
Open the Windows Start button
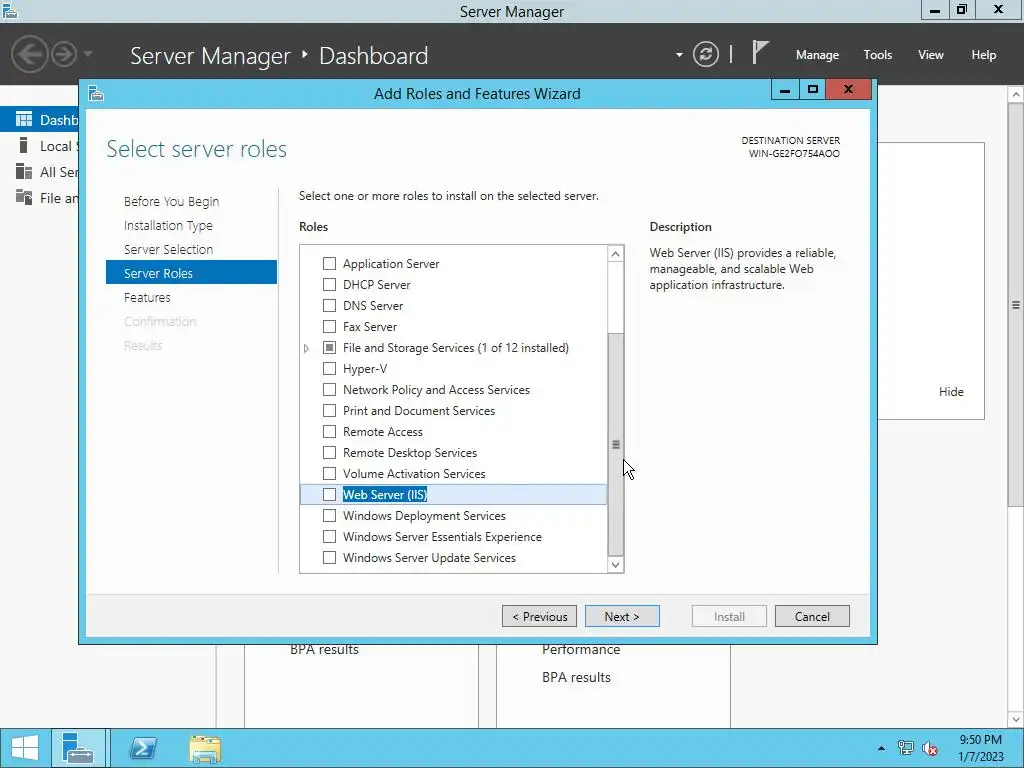[25, 748]
